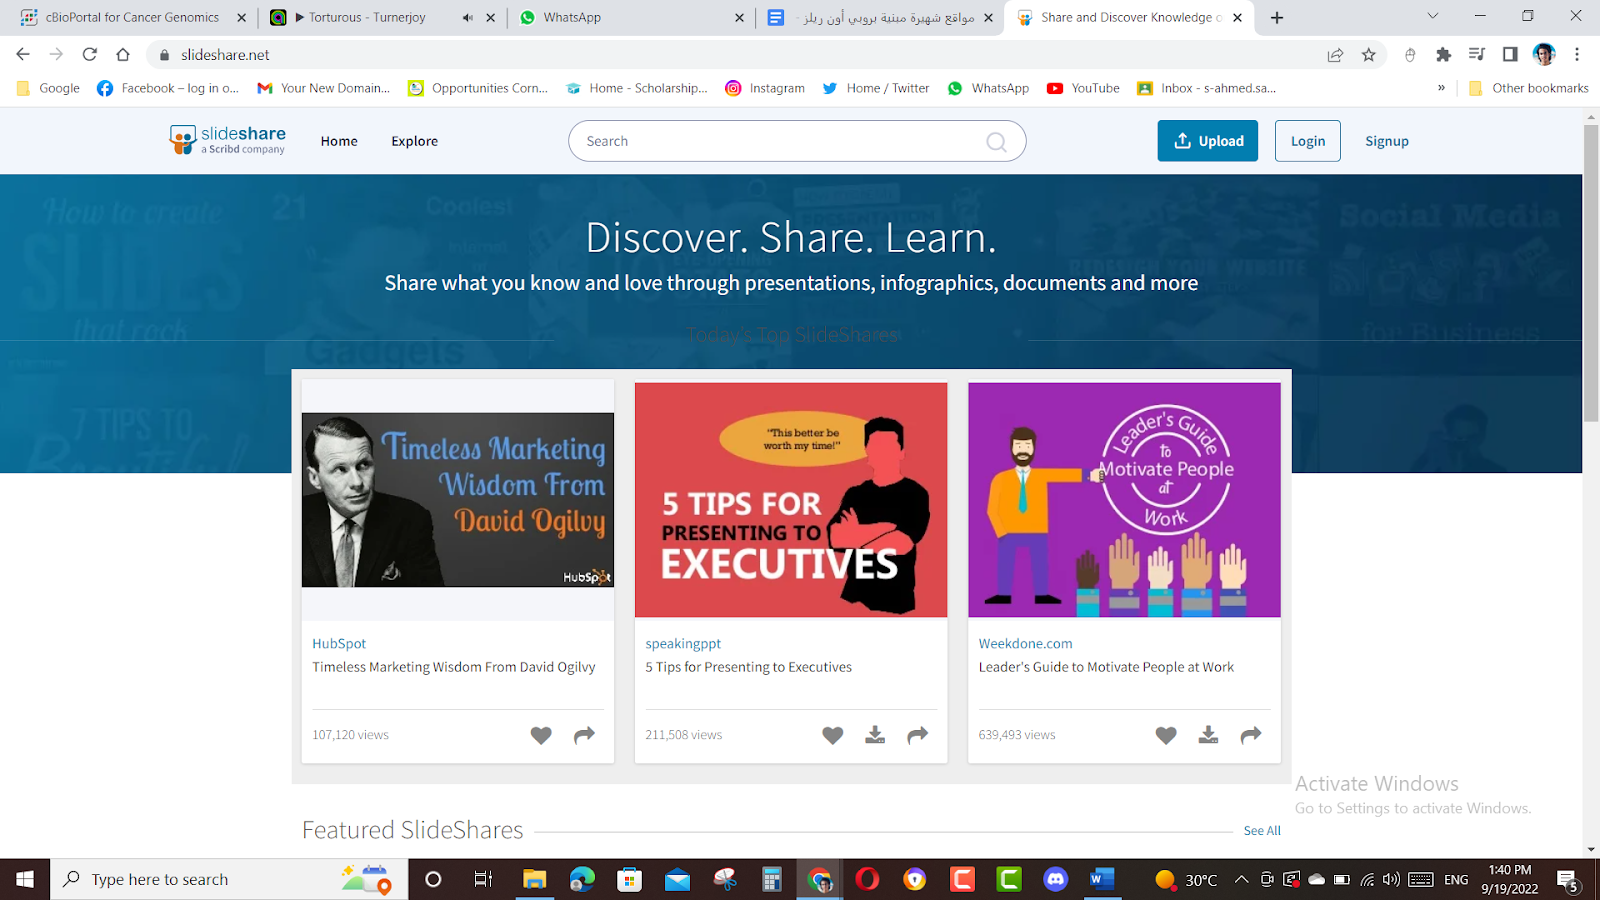The image size is (1600, 900).
Task: Reload the current page
Action: [90, 55]
